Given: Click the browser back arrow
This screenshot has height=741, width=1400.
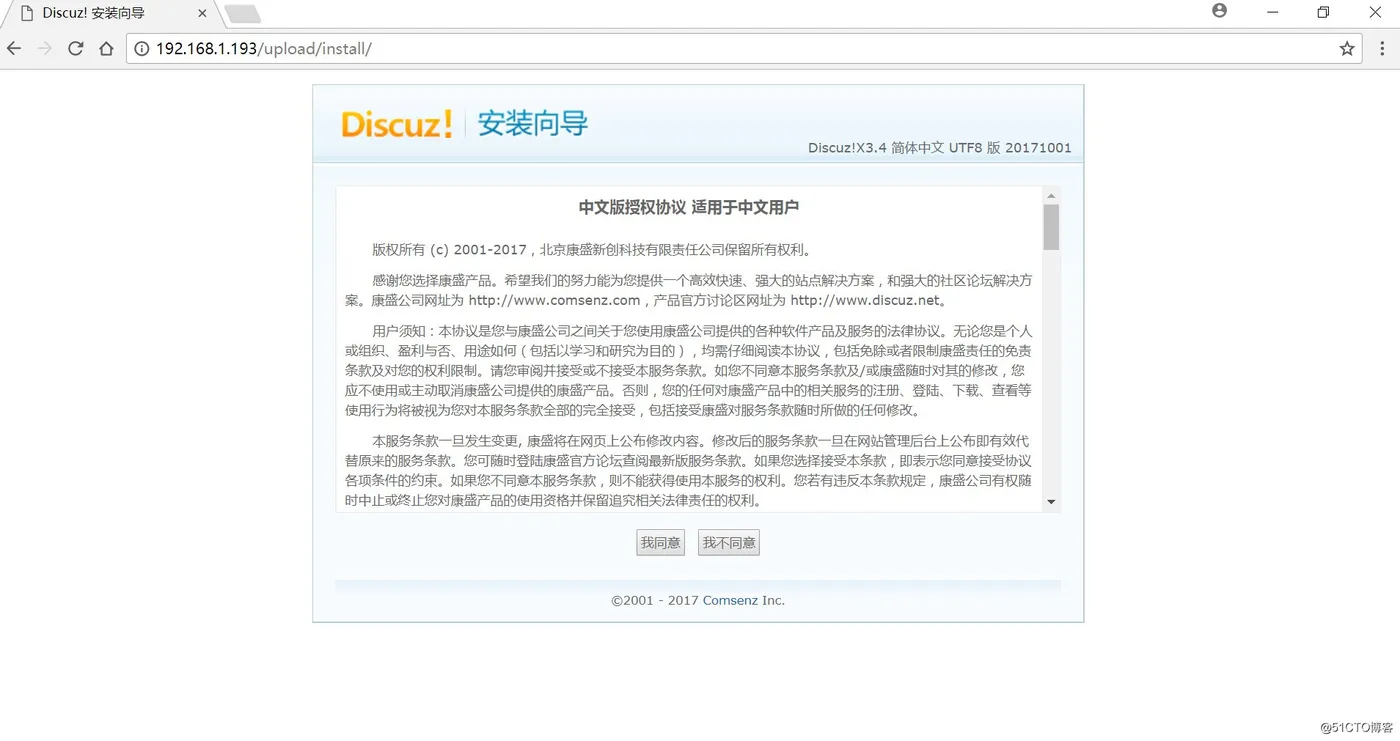Looking at the screenshot, I should tap(14, 48).
